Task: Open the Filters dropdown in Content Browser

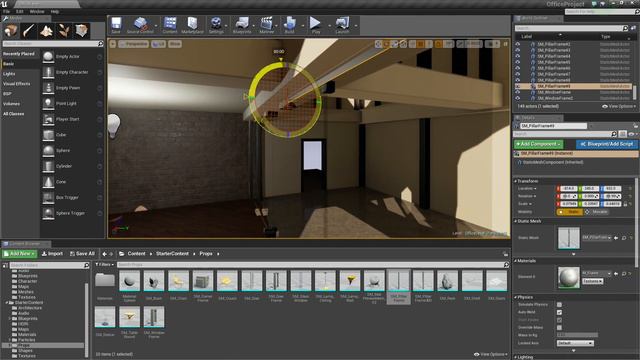Action: click(x=104, y=264)
